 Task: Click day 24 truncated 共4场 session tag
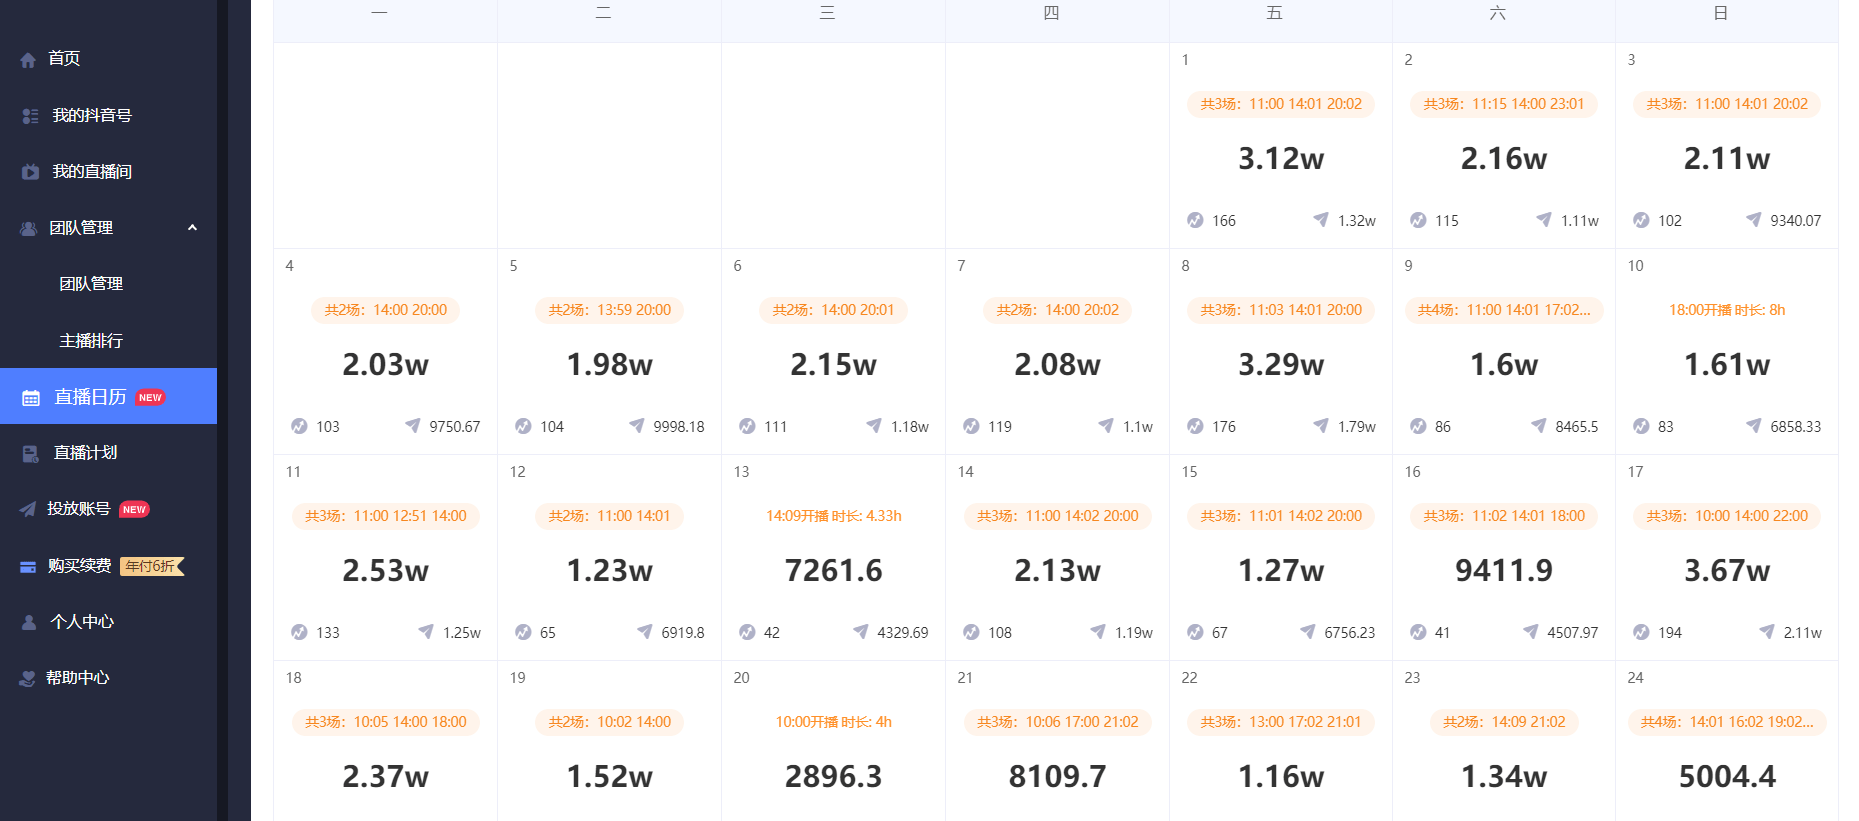point(1727,722)
